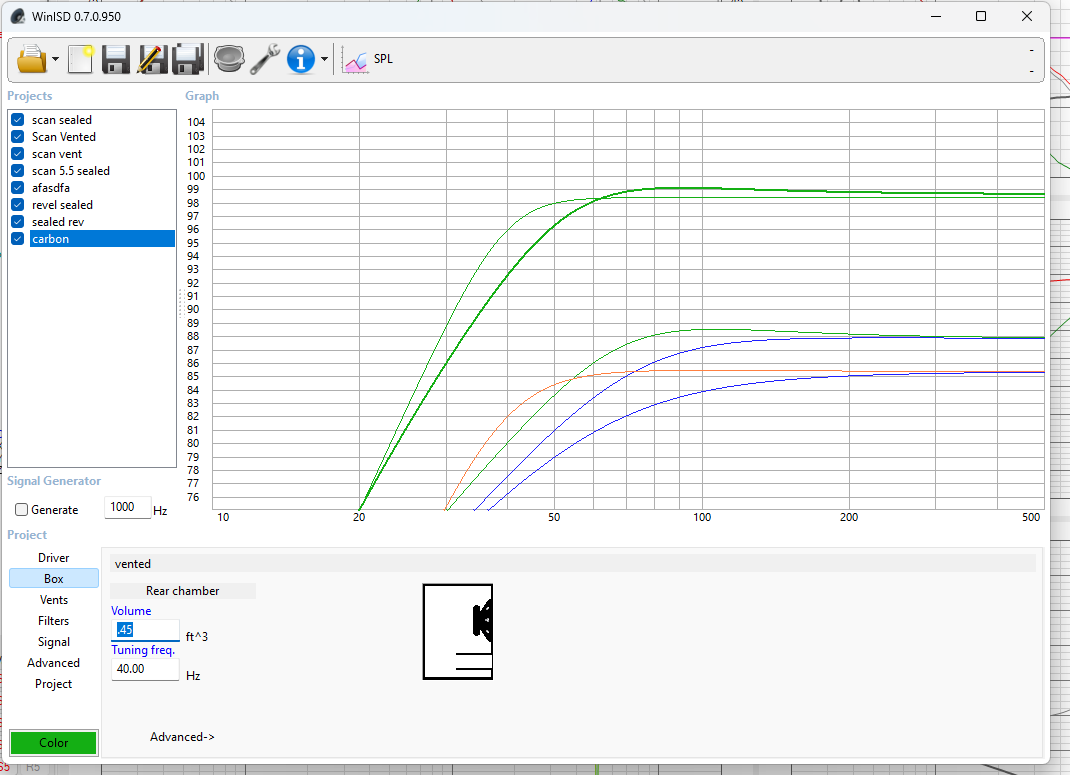Viewport: 1070px width, 775px height.
Task: Toggle the scan 5.5 sealed checkbox
Action: pos(18,171)
